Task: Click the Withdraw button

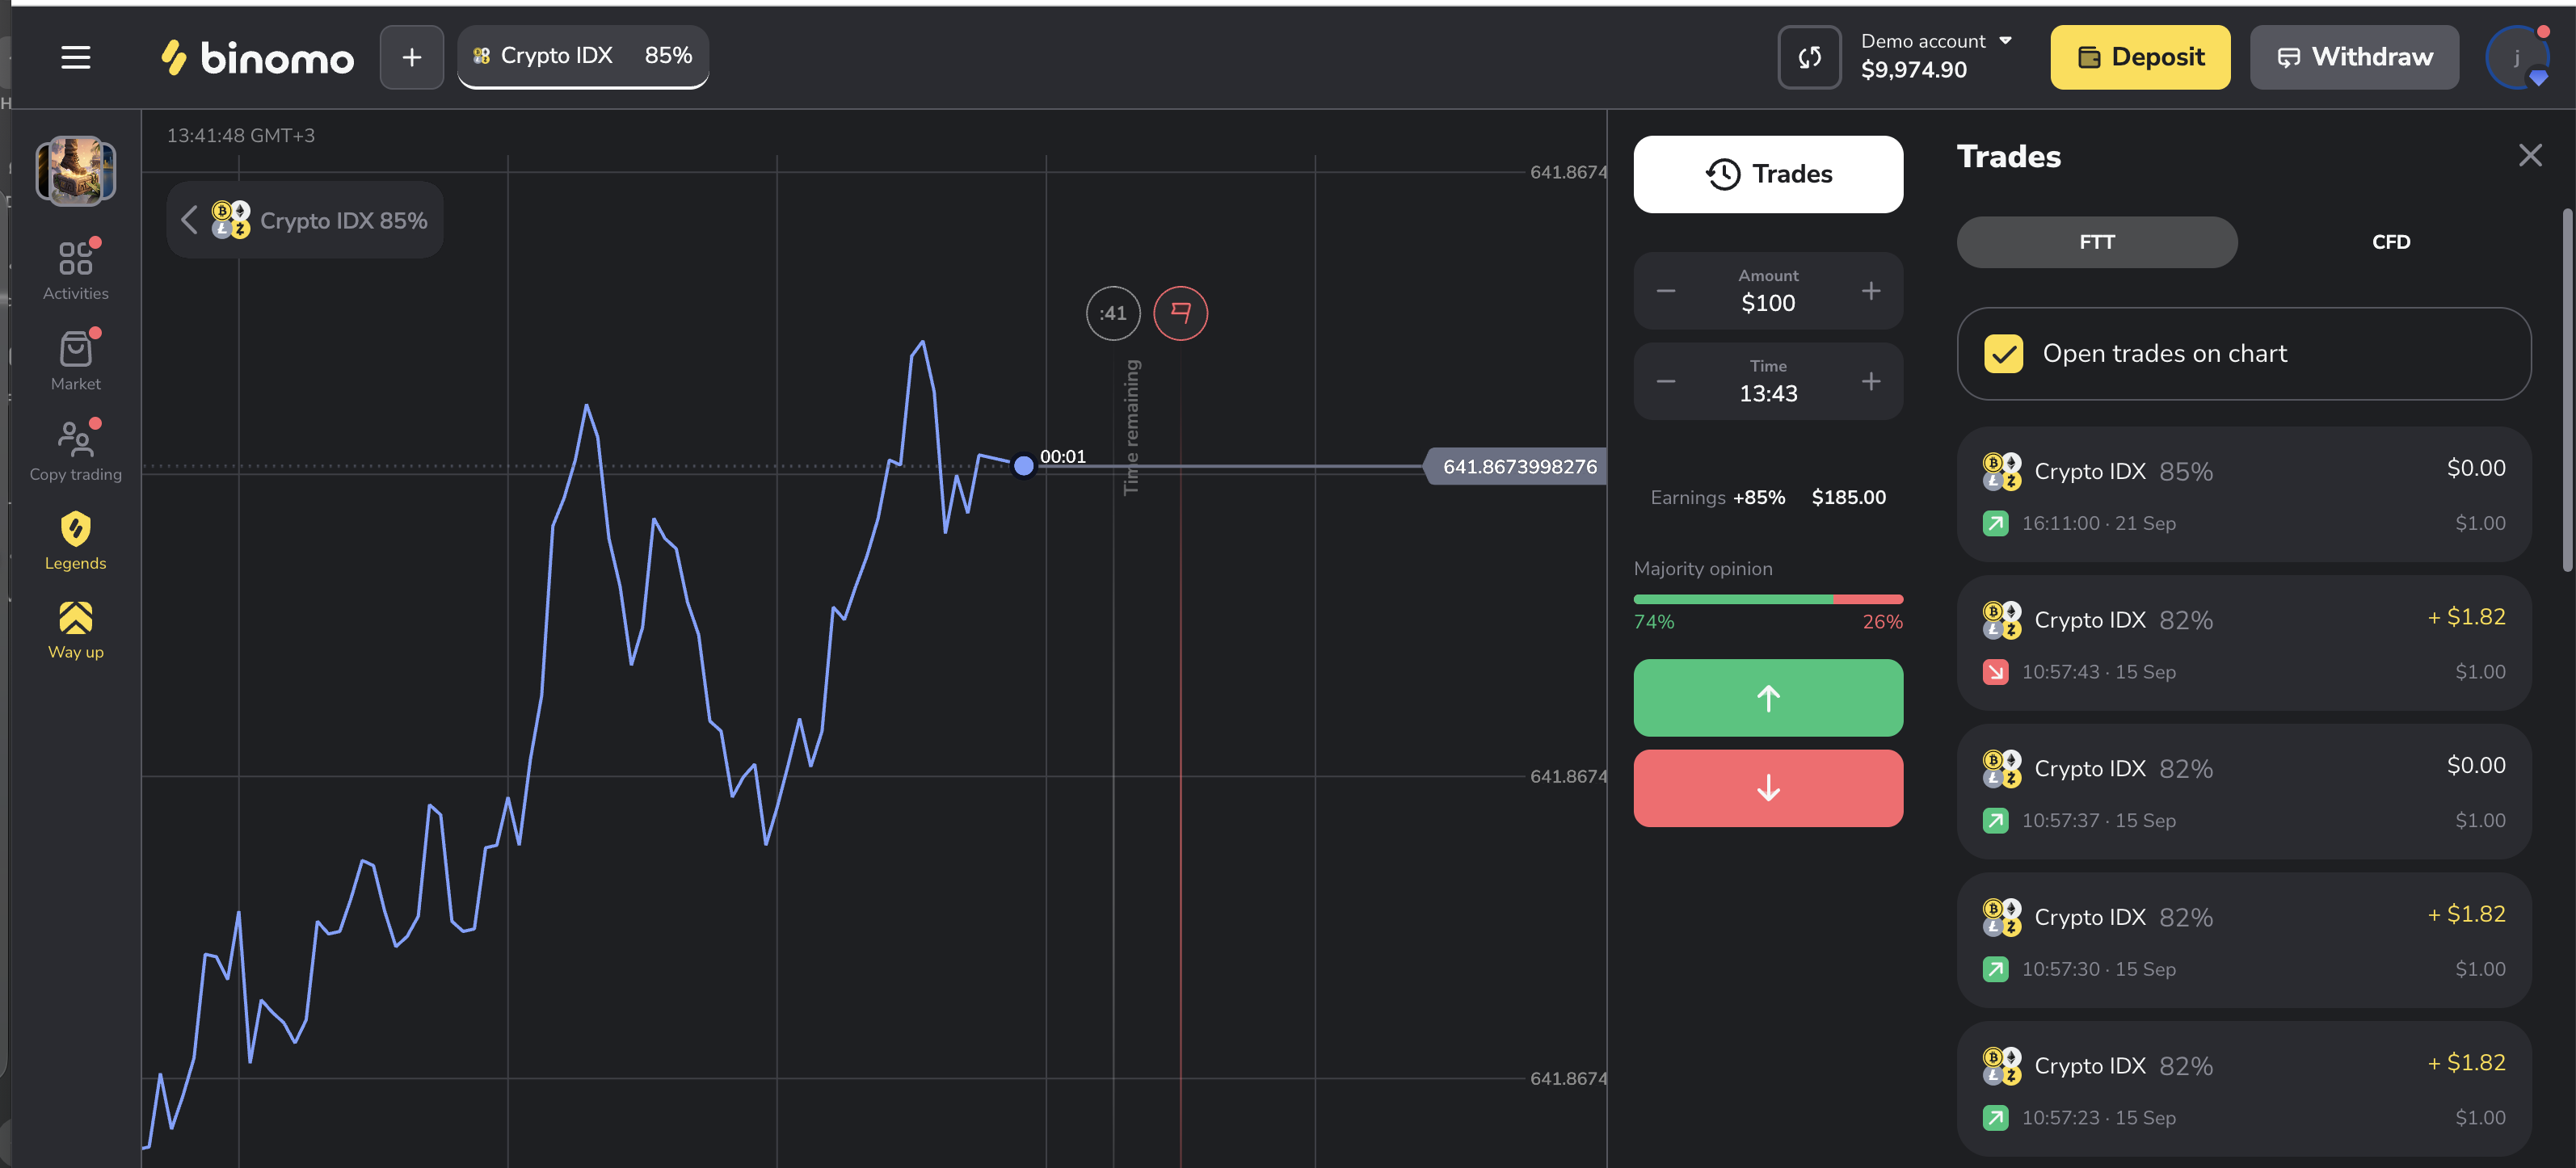Action: click(x=2354, y=57)
